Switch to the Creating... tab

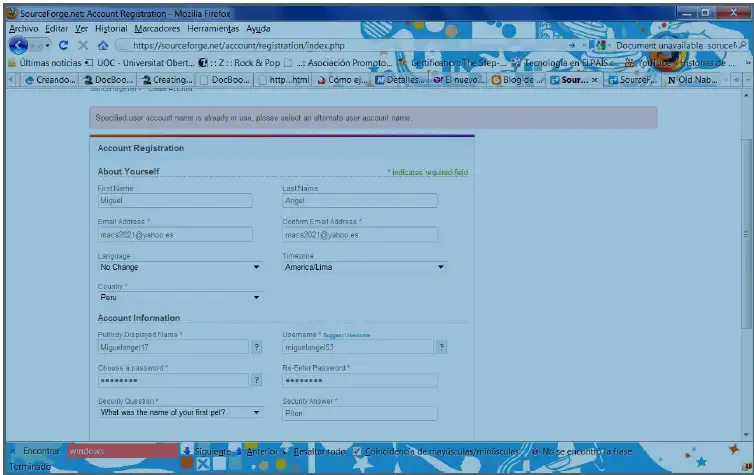[166, 80]
